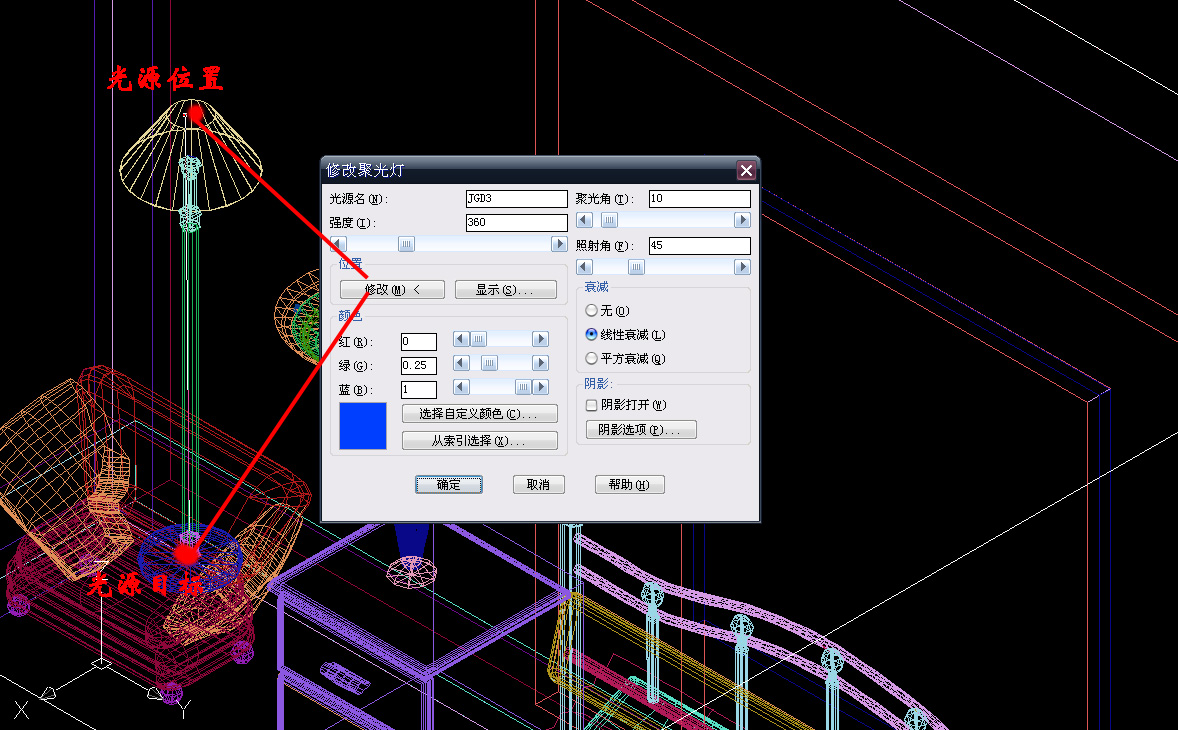
Task: Decrease green with left arrow
Action: click(x=461, y=363)
